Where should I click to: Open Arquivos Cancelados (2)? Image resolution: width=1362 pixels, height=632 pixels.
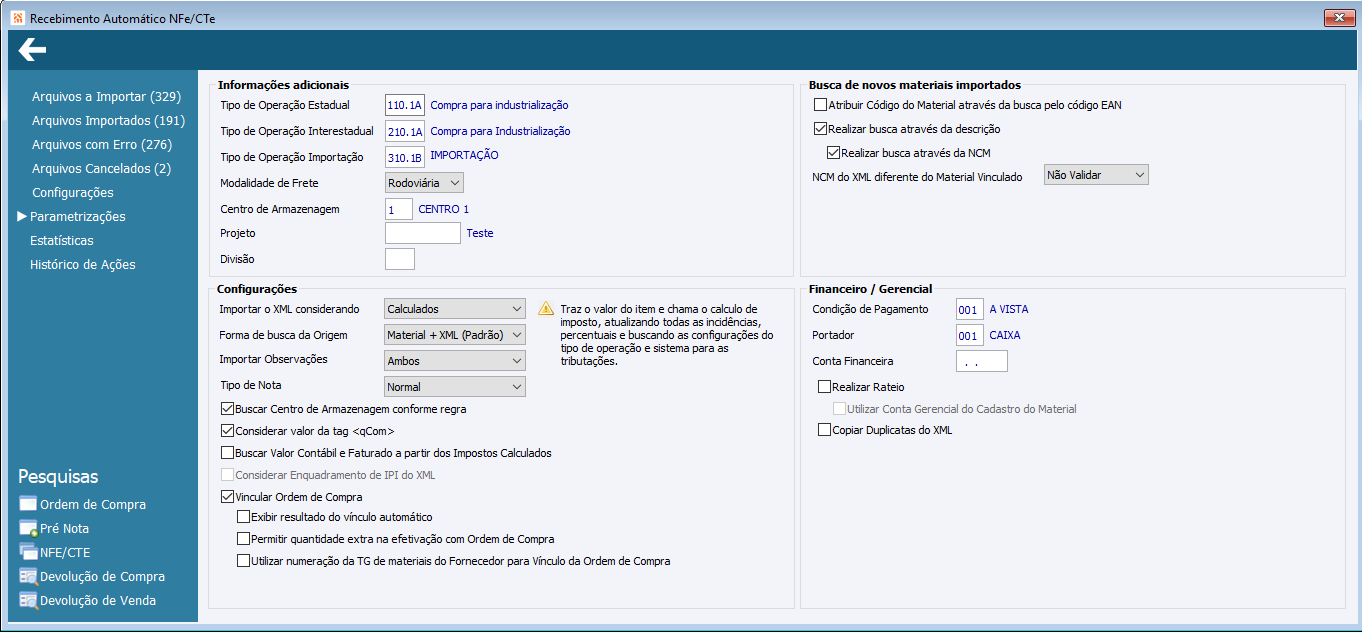tap(101, 169)
